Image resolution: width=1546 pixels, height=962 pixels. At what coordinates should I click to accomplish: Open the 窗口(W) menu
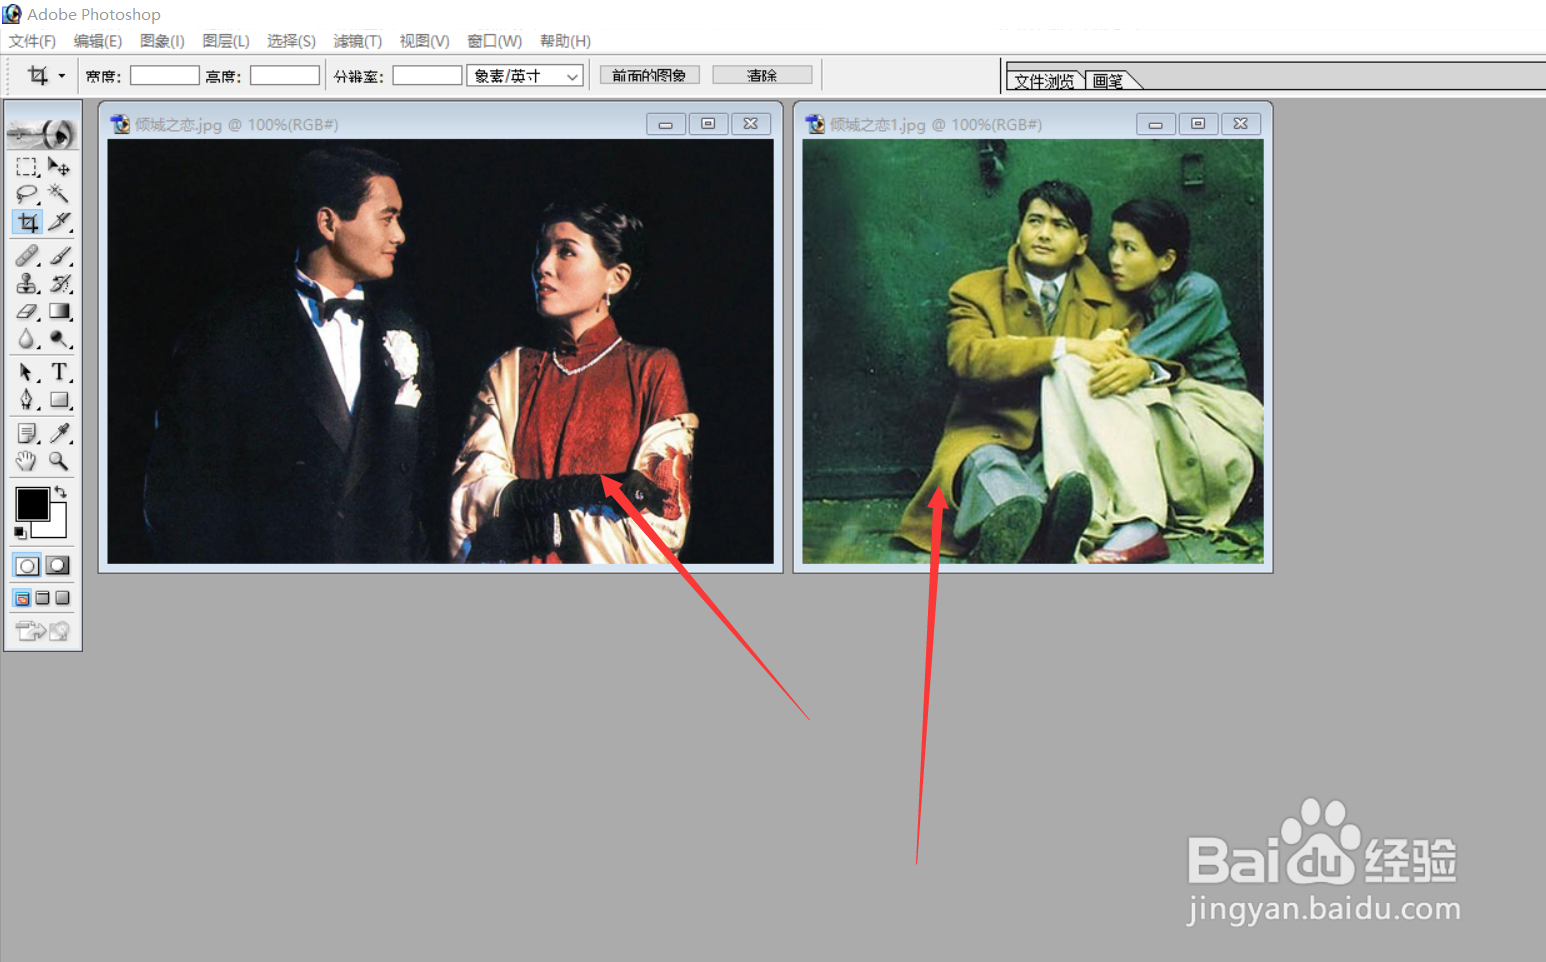click(x=494, y=41)
